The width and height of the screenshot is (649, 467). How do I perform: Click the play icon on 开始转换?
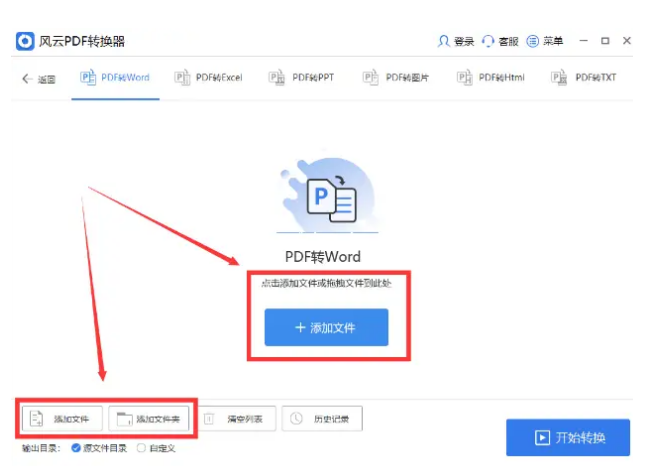click(542, 438)
